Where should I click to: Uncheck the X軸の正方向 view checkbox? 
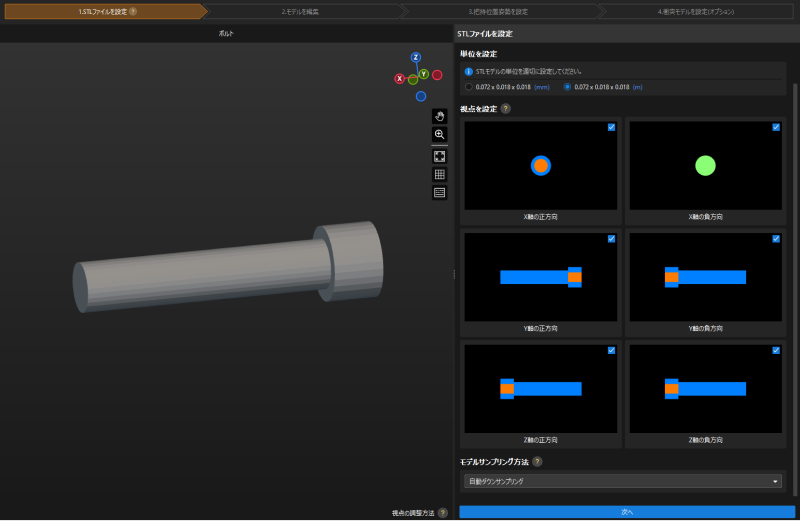pyautogui.click(x=611, y=127)
